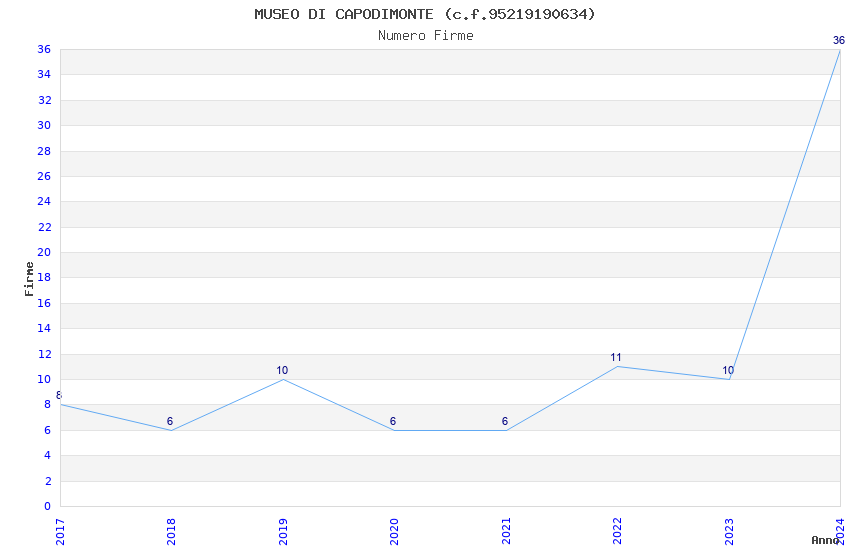This screenshot has width=850, height=550.
Task: Select the 2019 year label
Action: pos(283,532)
